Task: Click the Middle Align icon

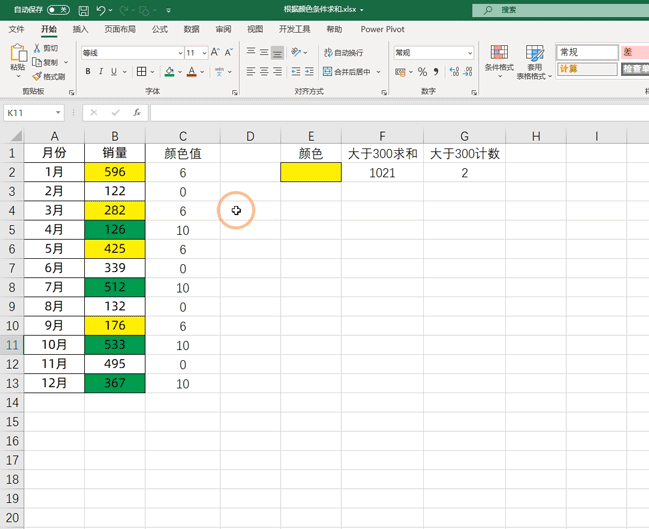Action: coord(264,52)
